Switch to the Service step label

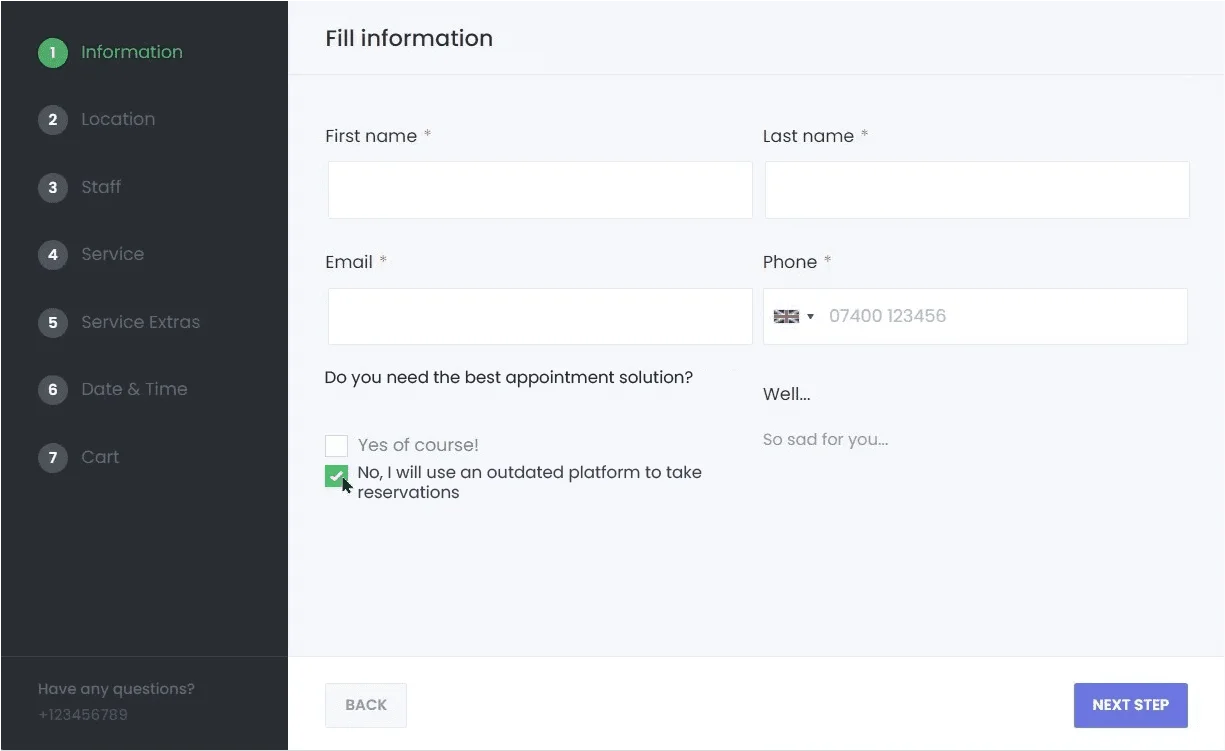pyautogui.click(x=112, y=254)
